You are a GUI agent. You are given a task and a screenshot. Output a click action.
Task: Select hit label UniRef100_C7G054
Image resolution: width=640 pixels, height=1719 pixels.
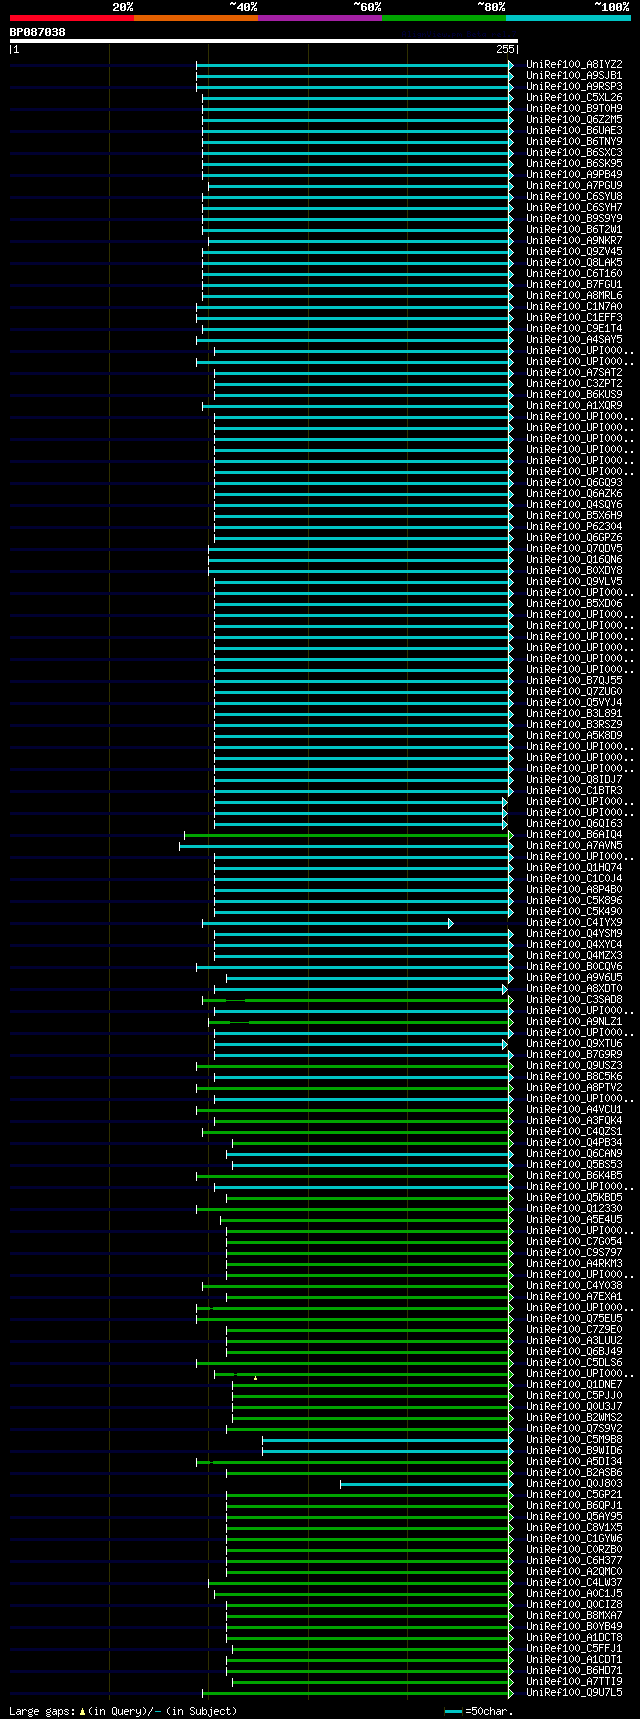pos(574,1242)
